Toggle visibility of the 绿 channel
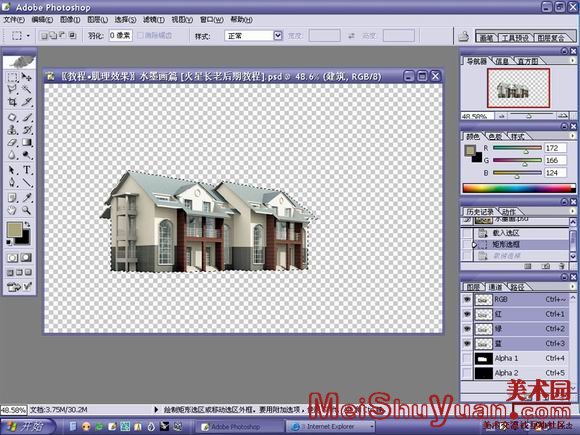Viewport: 580px width, 435px height. pyautogui.click(x=467, y=329)
